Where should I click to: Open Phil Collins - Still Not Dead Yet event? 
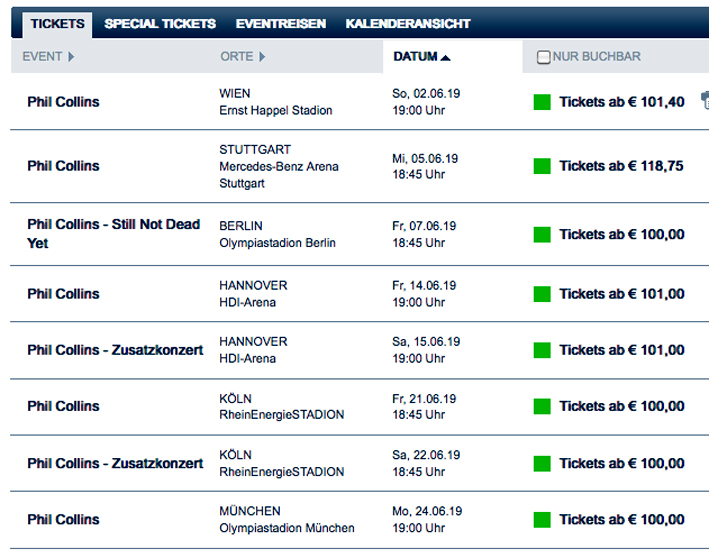click(113, 234)
